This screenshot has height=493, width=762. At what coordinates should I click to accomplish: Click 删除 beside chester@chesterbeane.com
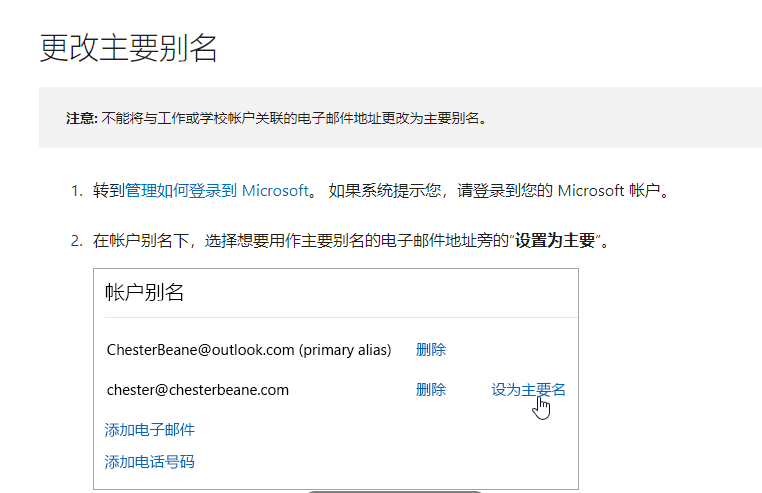(x=431, y=389)
